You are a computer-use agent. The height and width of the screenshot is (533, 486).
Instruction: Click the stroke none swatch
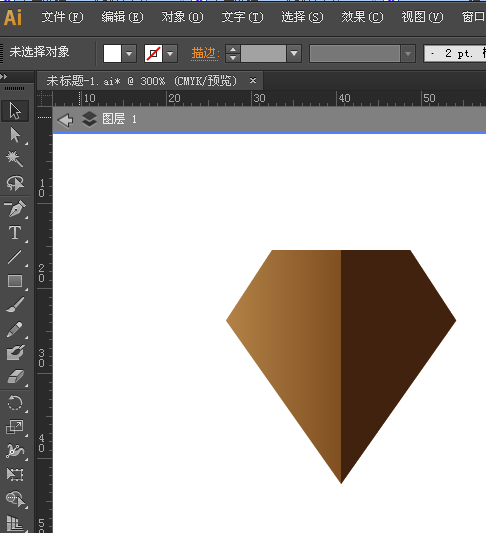153,53
